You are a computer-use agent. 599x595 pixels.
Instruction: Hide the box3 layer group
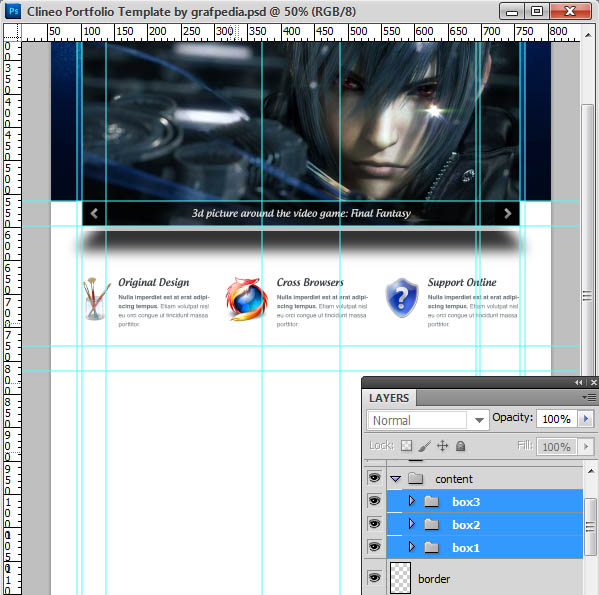point(374,500)
